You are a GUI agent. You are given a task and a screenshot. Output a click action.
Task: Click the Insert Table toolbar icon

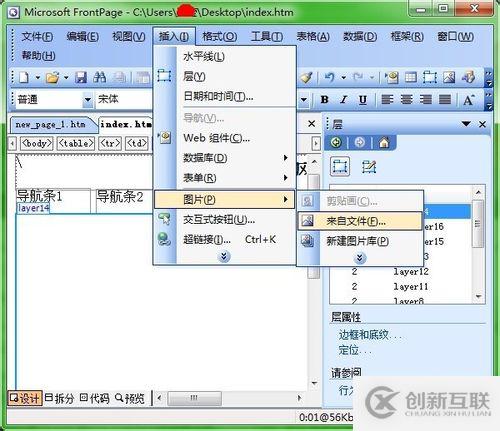click(411, 78)
